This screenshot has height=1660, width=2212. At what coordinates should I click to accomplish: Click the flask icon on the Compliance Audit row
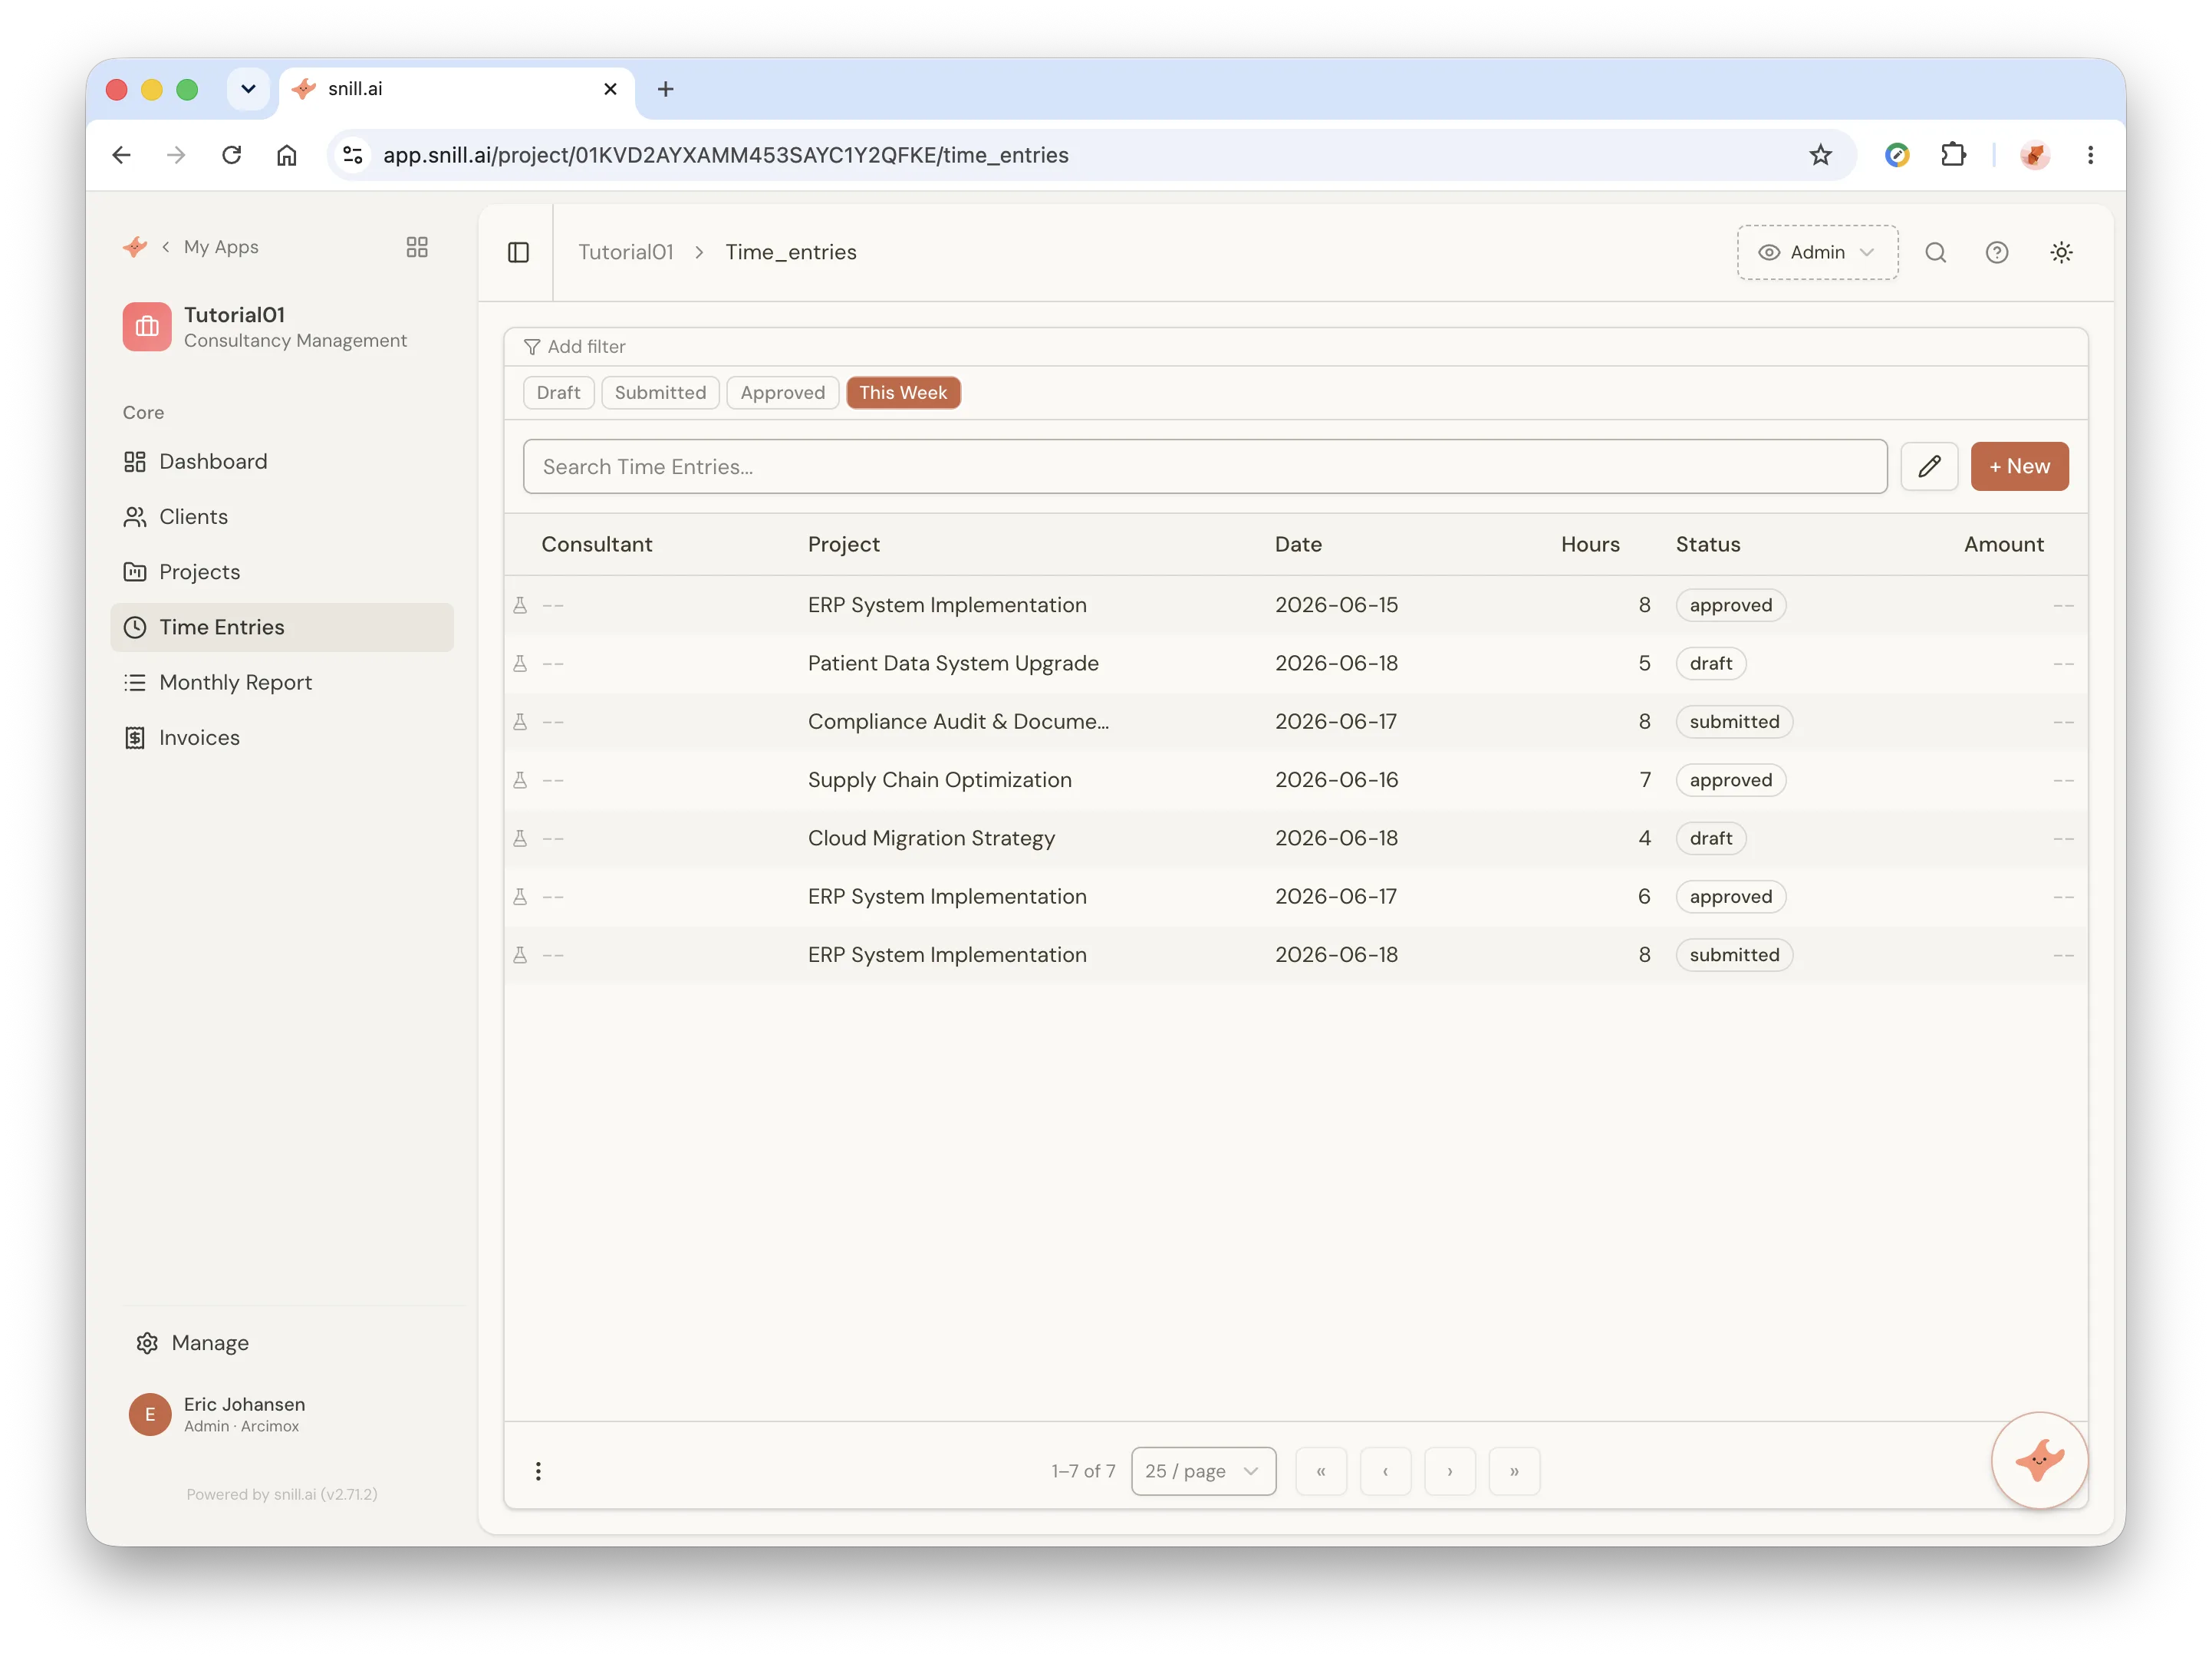click(x=520, y=721)
